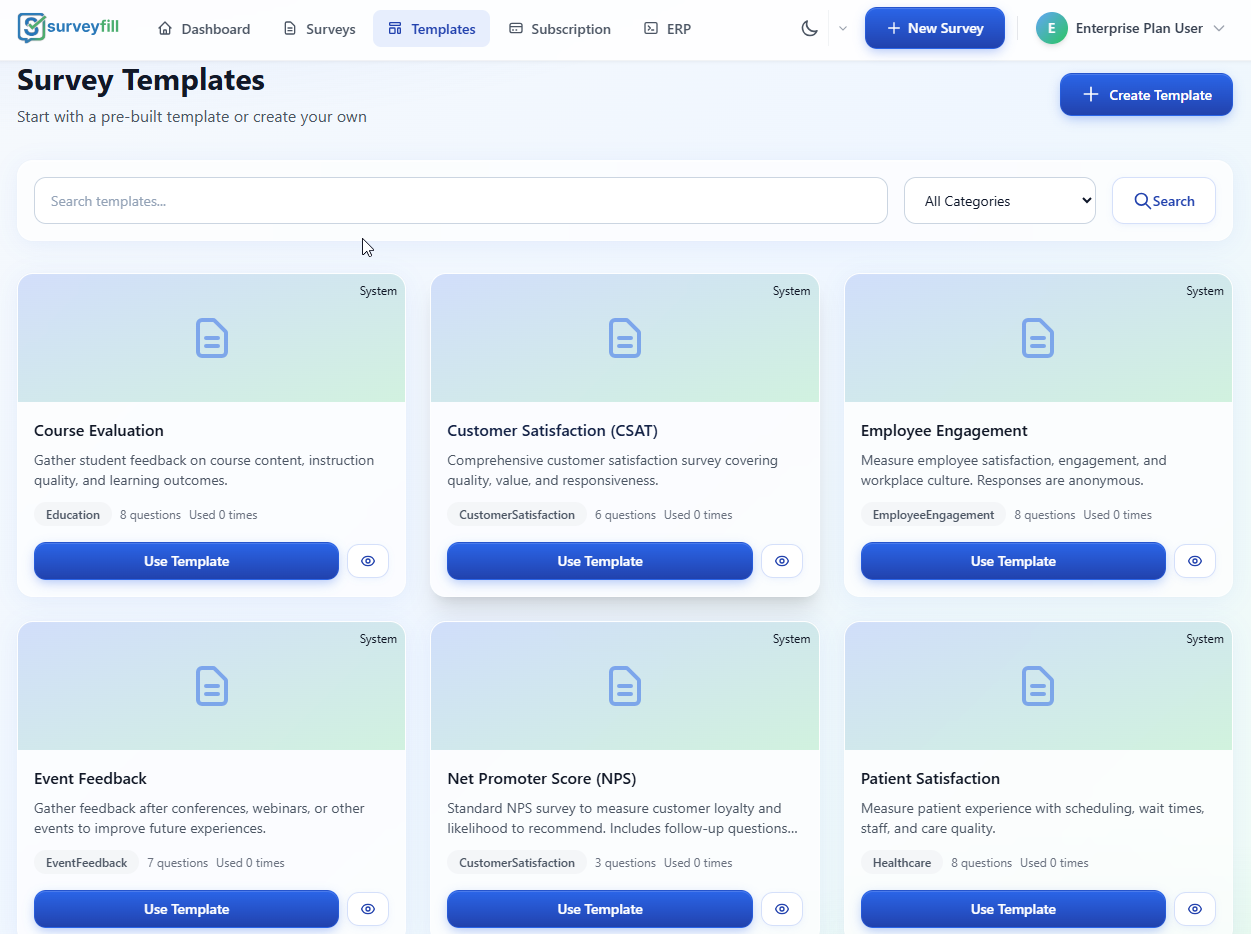
Task: Click the SurveyFill logo icon
Action: point(32,28)
